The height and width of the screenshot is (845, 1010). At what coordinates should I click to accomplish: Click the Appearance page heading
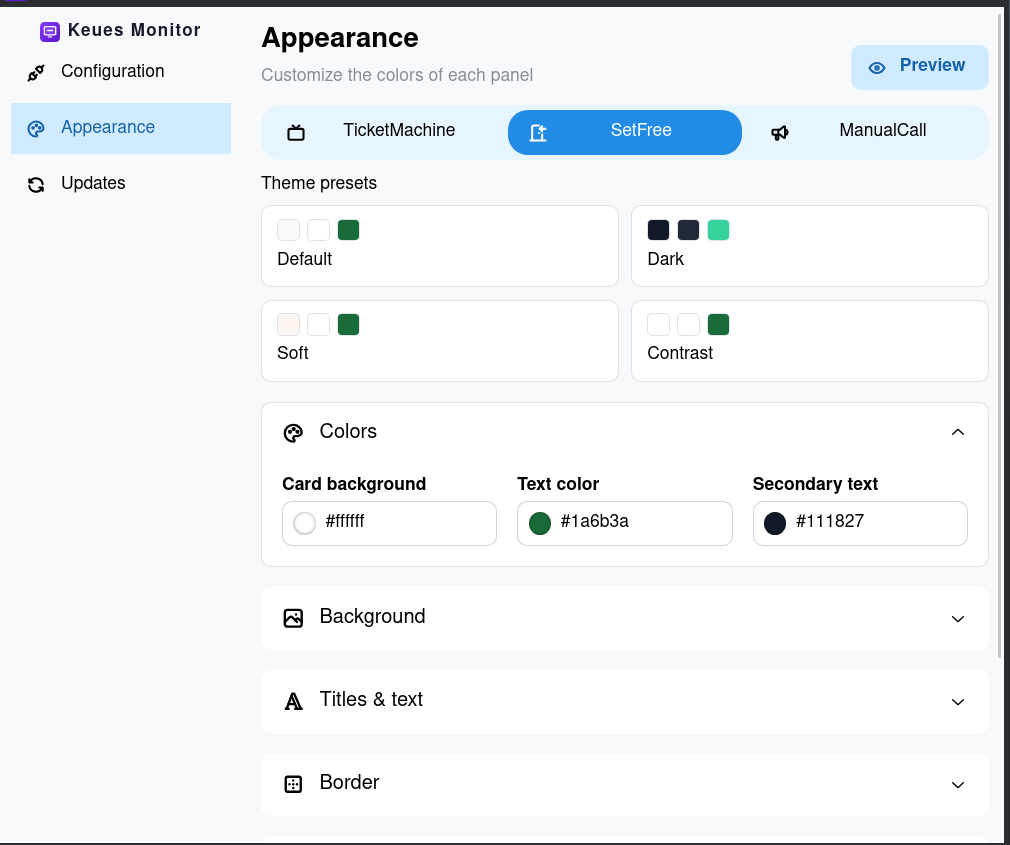coord(339,38)
